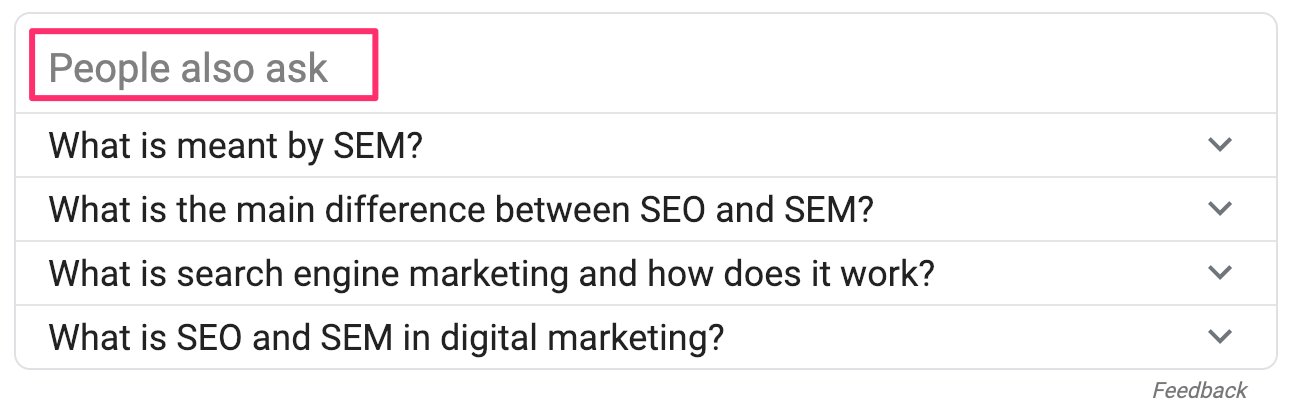Expand 'What is the main difference between SEO and SEM?'
Screen dimensions: 1294x412
tap(461, 209)
